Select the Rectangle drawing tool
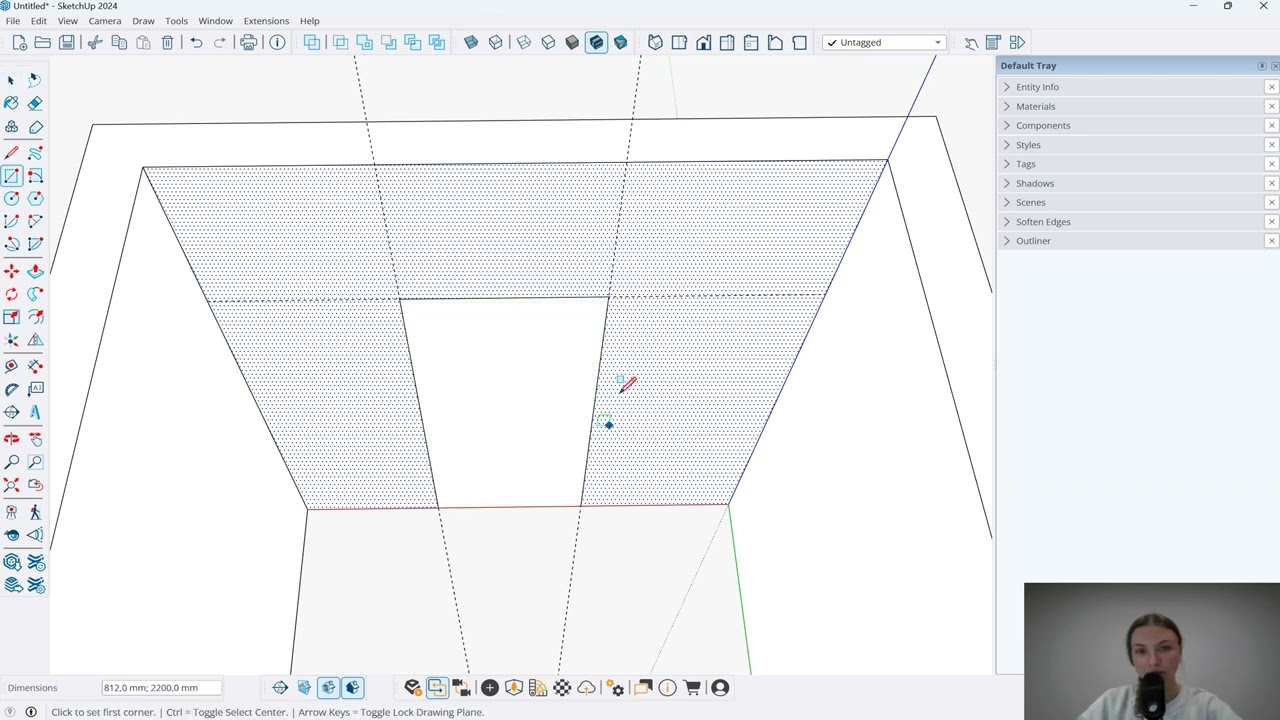The height and width of the screenshot is (720, 1280). [11, 175]
